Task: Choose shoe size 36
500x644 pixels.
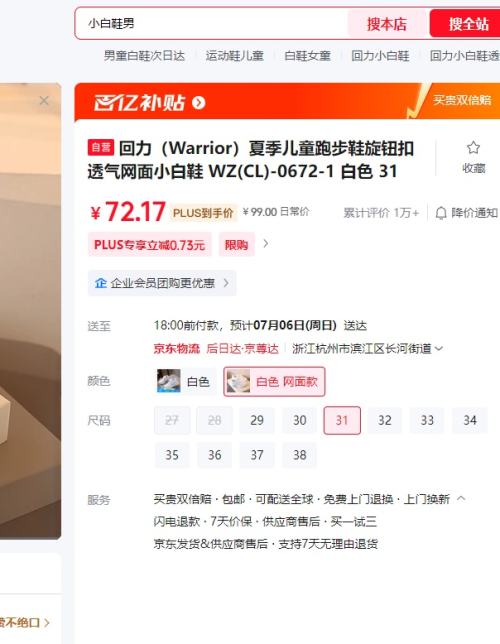Action: [214, 455]
